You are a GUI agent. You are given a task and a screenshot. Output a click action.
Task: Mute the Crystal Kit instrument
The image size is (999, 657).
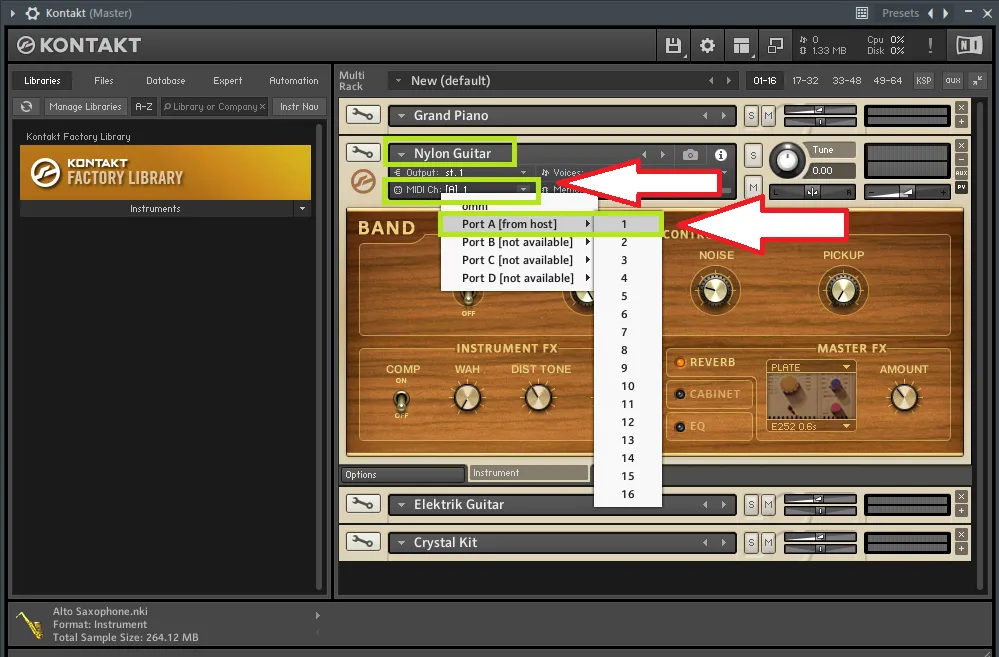(x=768, y=542)
